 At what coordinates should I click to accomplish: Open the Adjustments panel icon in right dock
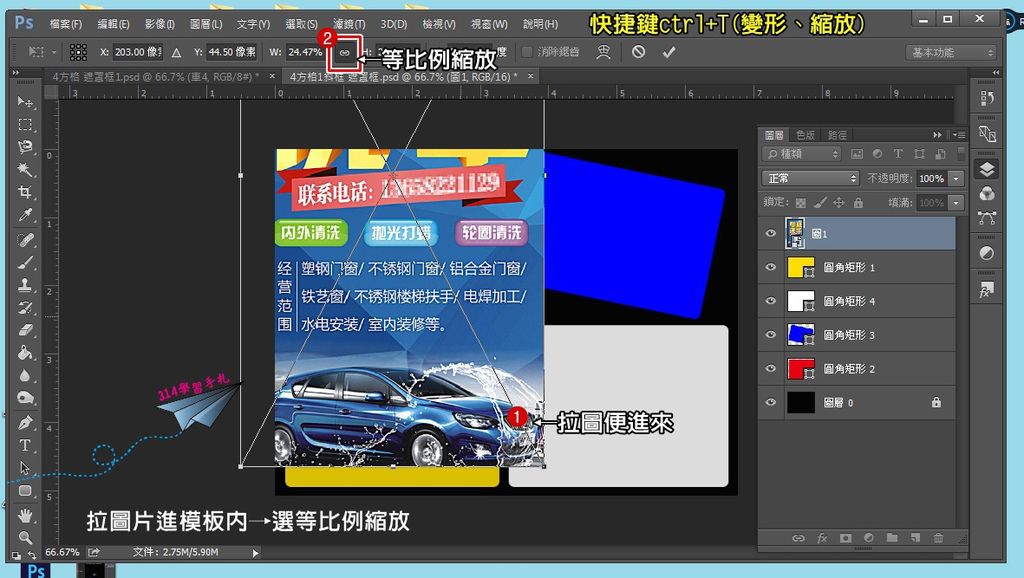coord(987,253)
